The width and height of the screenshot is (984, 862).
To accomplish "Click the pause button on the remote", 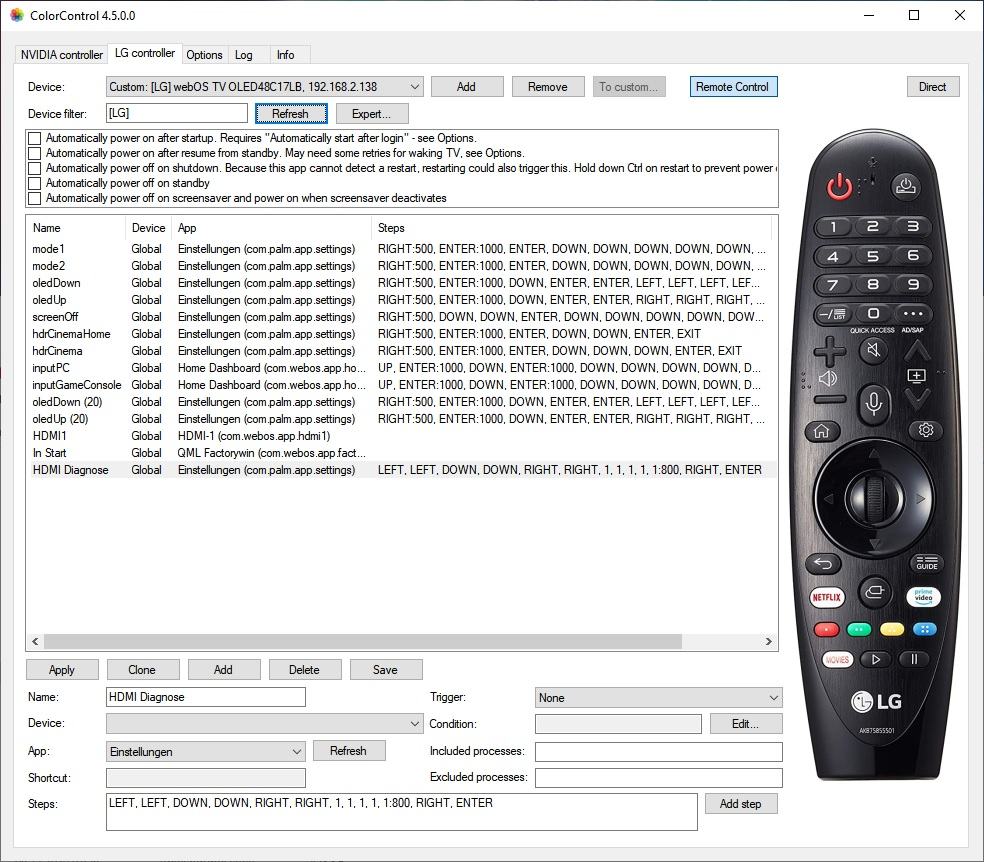I will 914,659.
